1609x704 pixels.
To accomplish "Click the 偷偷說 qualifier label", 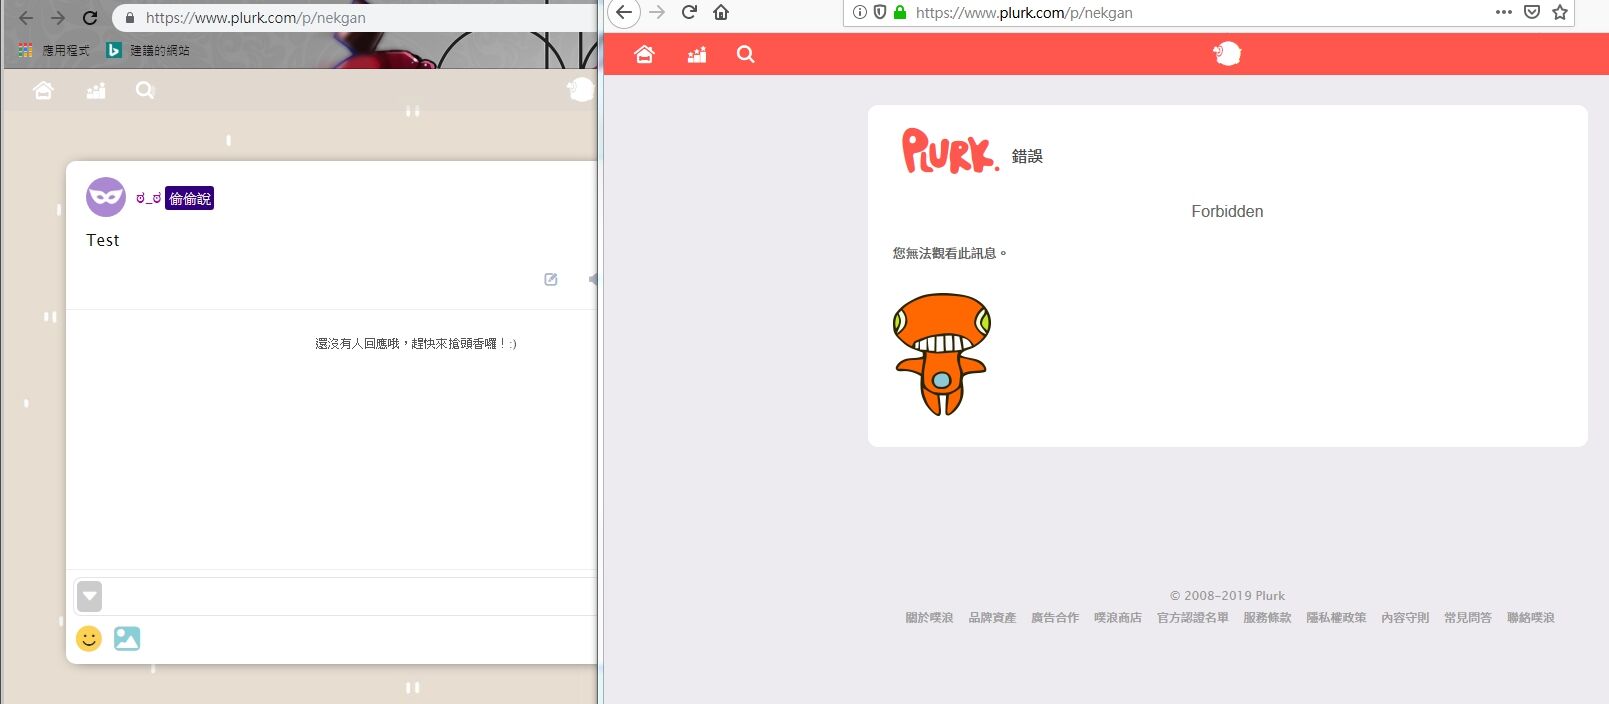I will coord(190,199).
